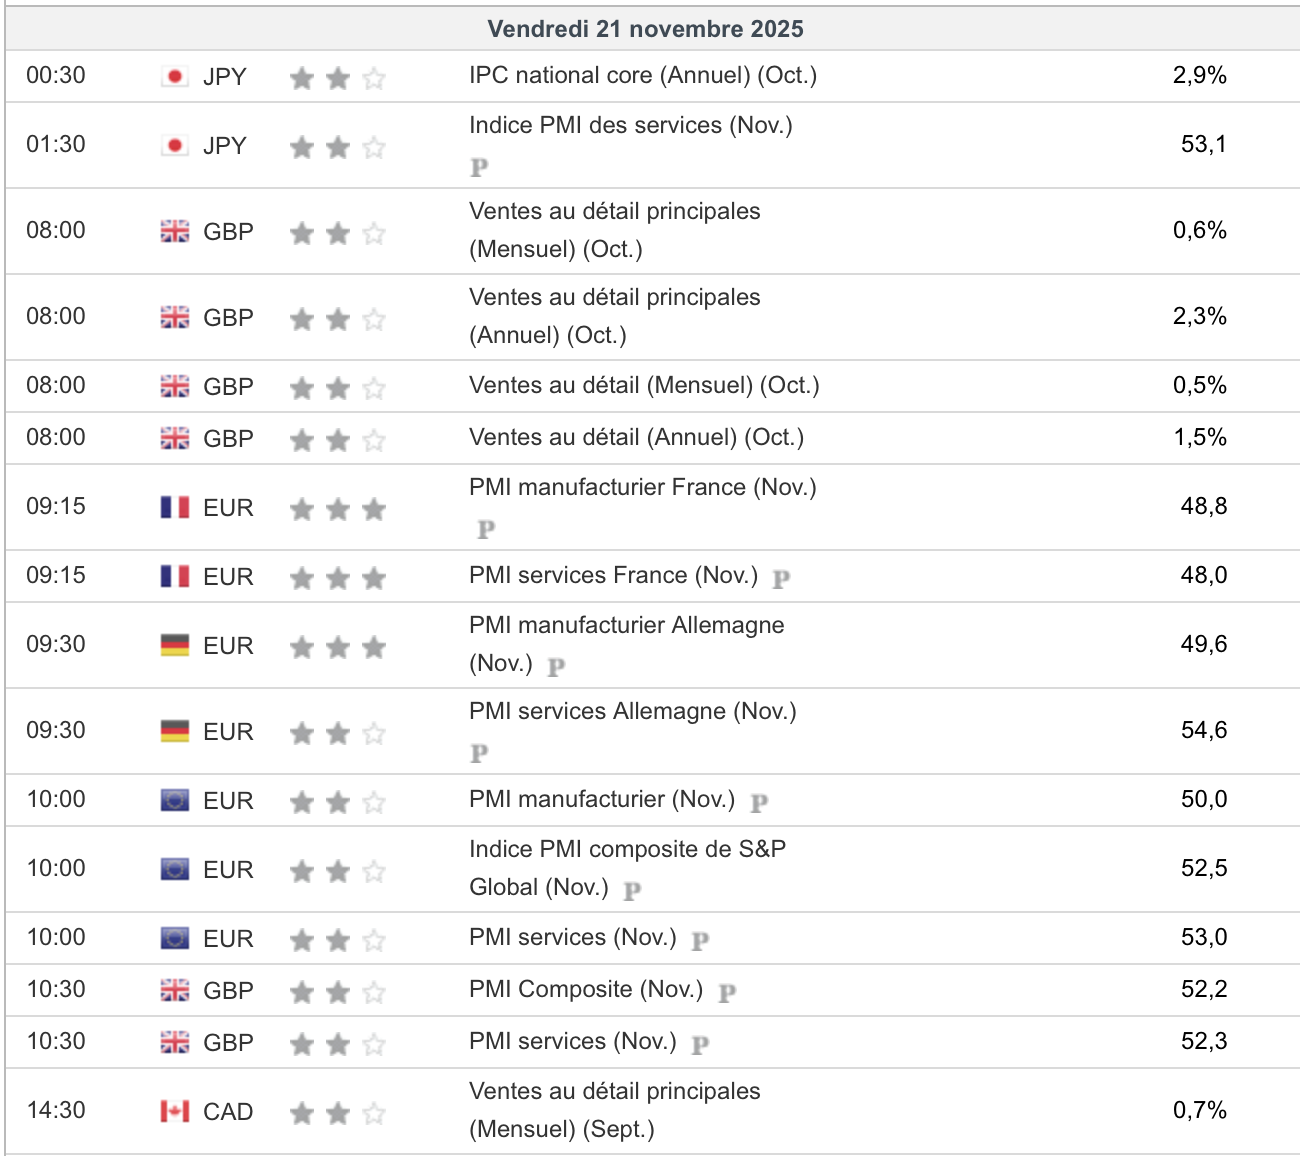Click the Japan flag in the 00:30 row
The image size is (1300, 1156).
(175, 76)
